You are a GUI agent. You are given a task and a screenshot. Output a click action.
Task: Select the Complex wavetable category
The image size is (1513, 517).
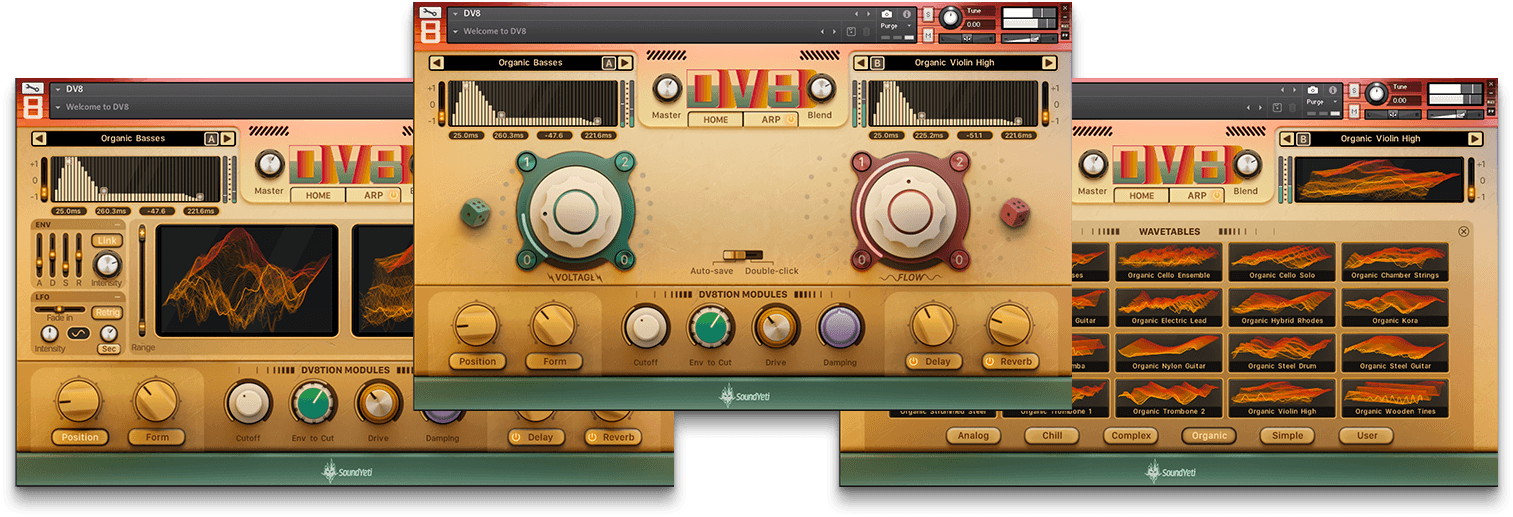click(x=1131, y=436)
